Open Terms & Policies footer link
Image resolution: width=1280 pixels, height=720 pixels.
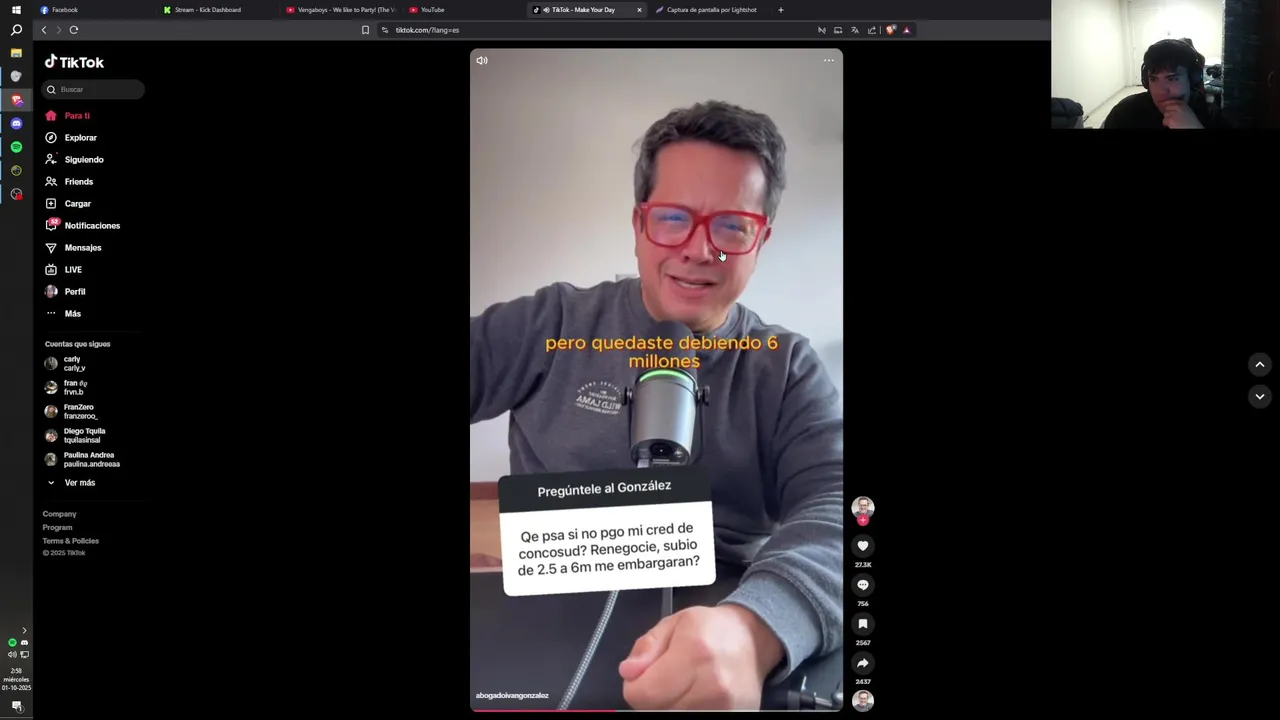70,541
